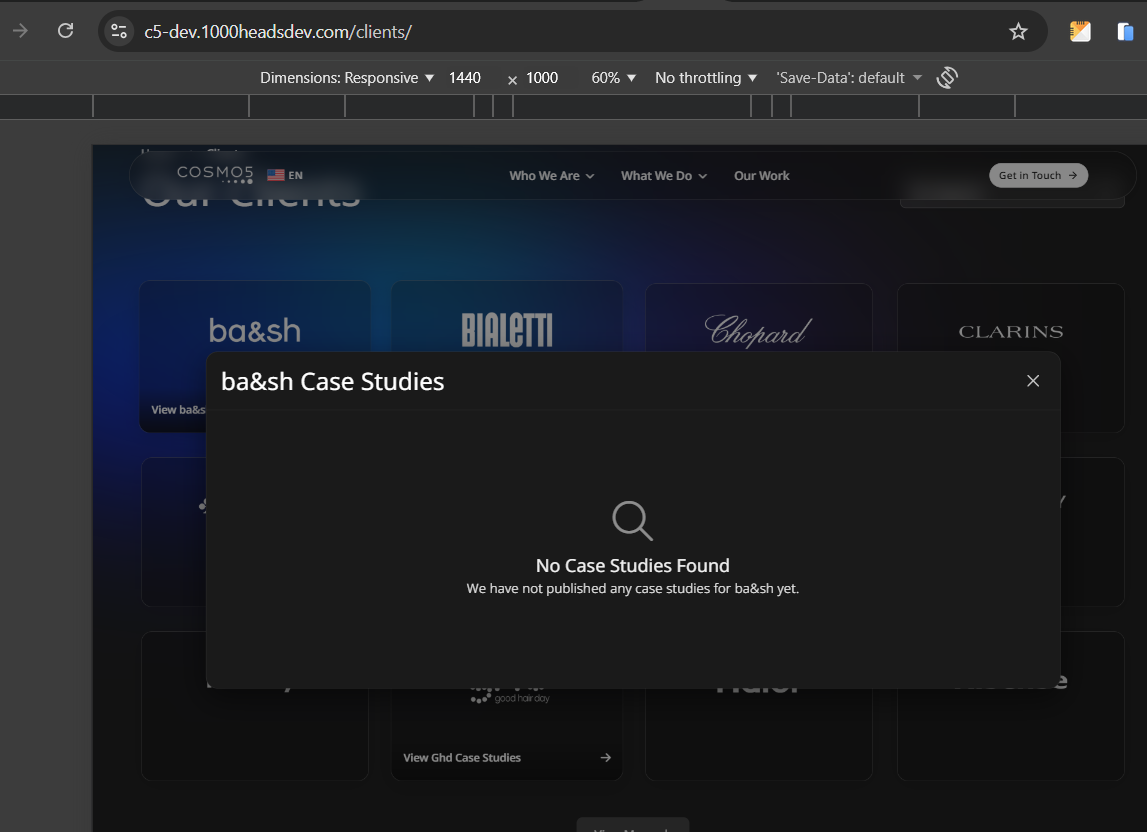Open the 'Save-Data': default dropdown
The height and width of the screenshot is (832, 1147).
(849, 78)
